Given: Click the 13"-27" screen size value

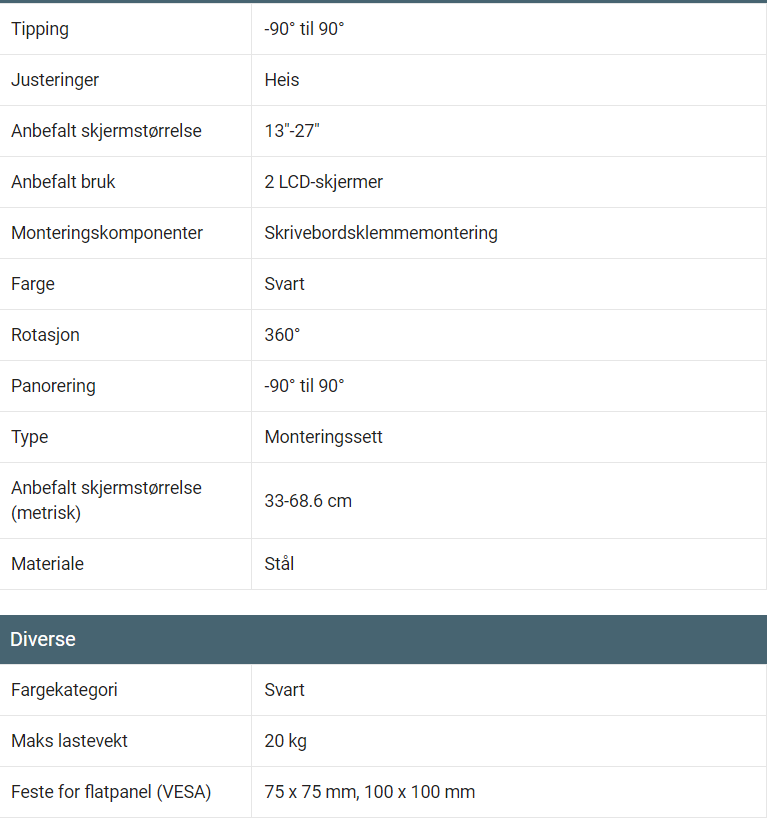Looking at the screenshot, I should [292, 131].
